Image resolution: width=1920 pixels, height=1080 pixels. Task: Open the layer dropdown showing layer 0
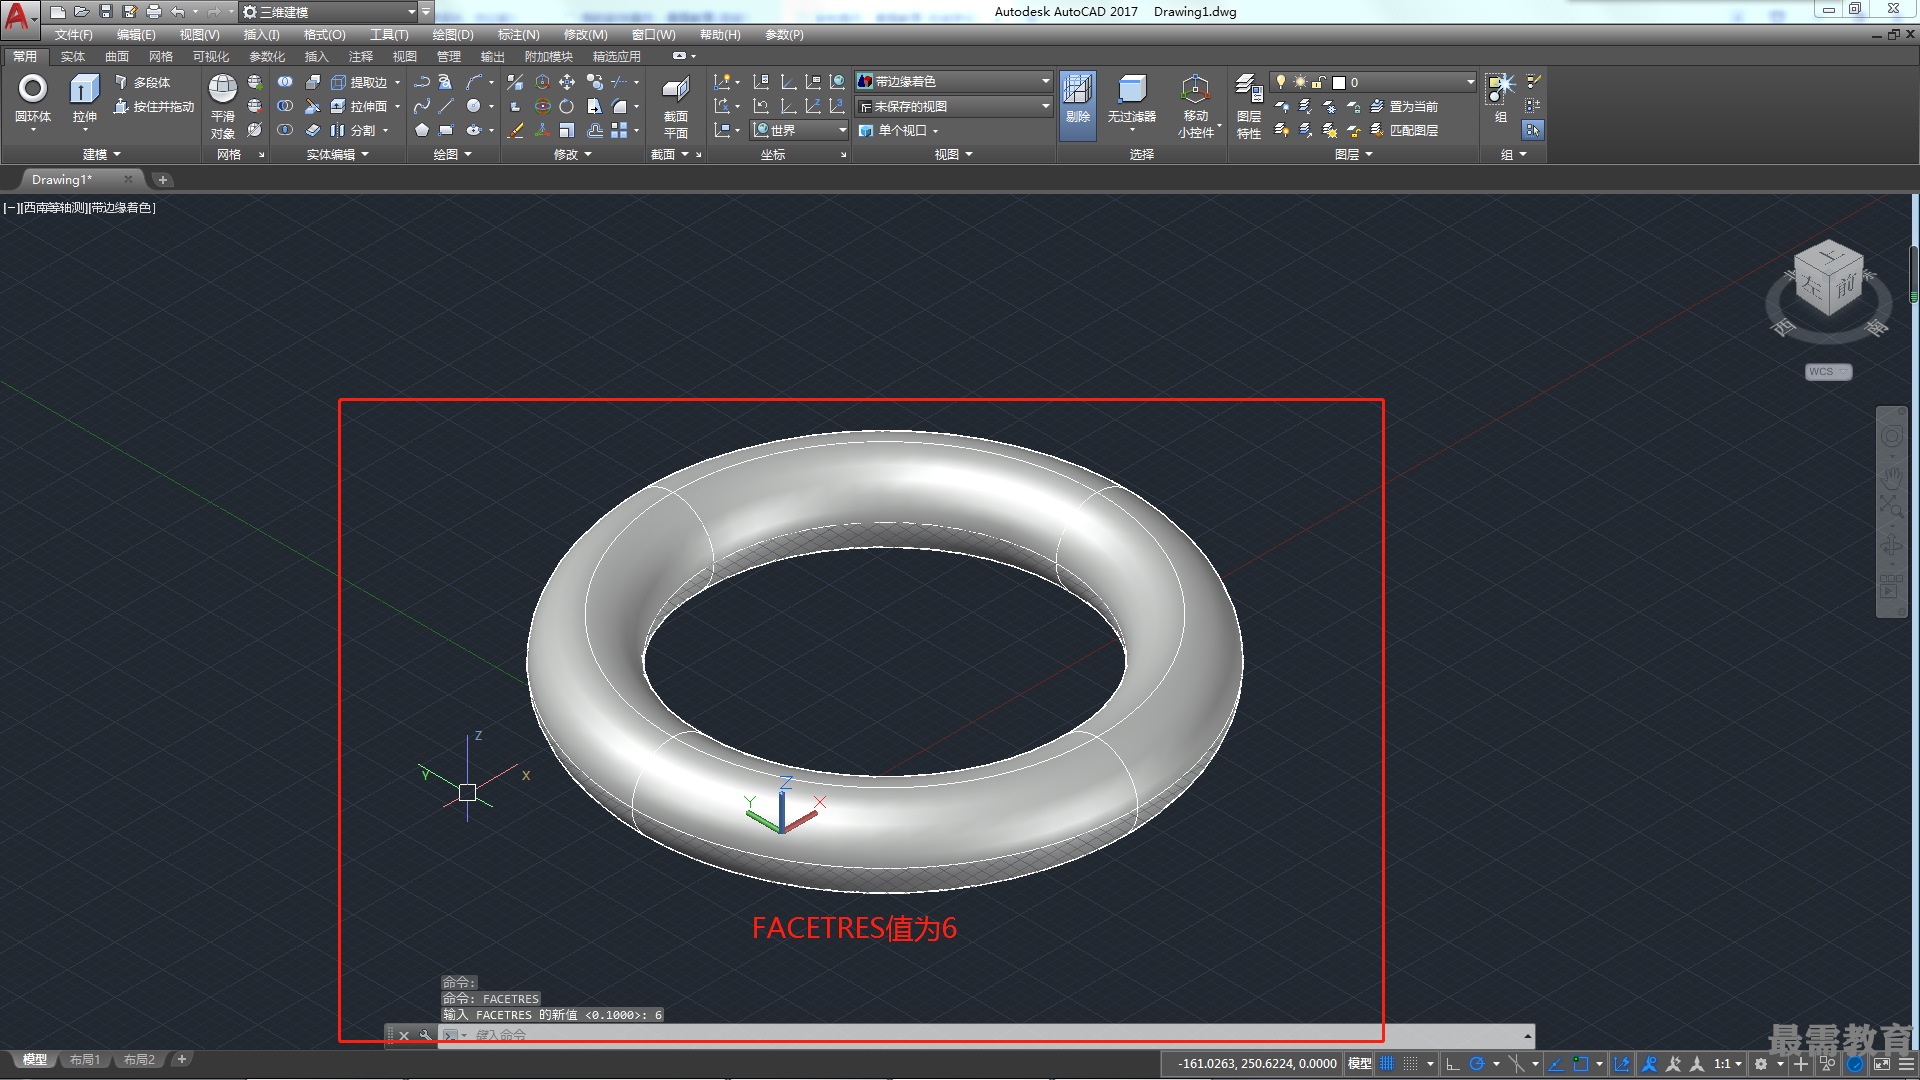coord(1373,82)
